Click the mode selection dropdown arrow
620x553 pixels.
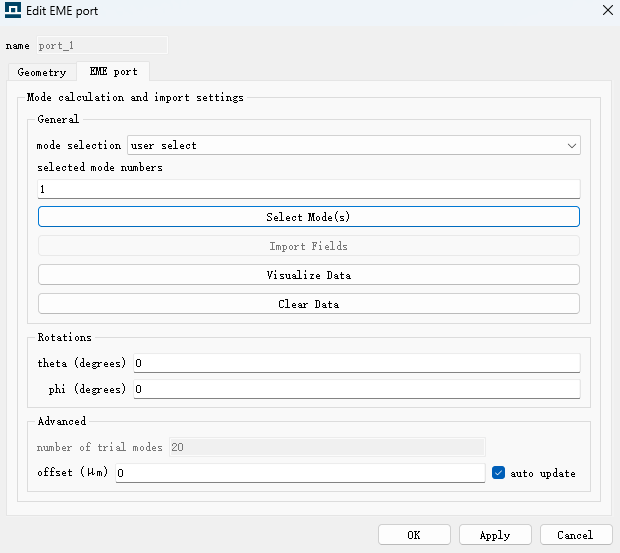pos(571,145)
